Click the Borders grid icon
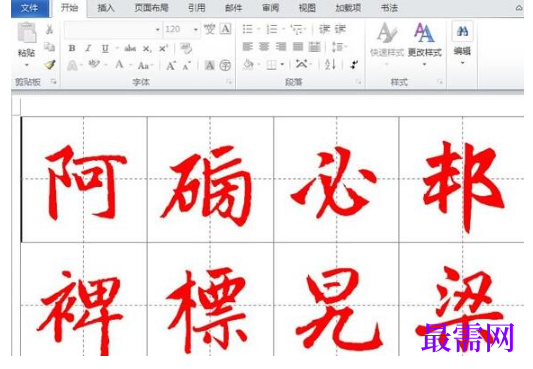 [x=271, y=65]
